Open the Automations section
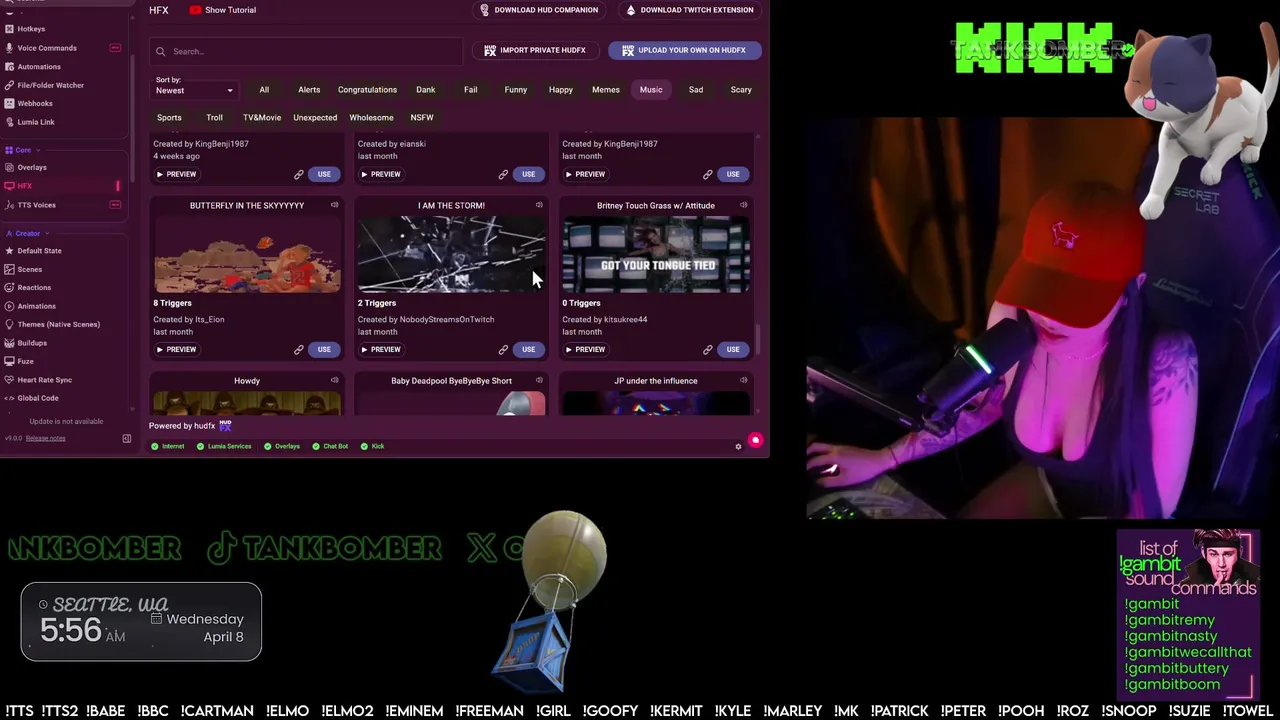The height and width of the screenshot is (720, 1280). [38, 66]
